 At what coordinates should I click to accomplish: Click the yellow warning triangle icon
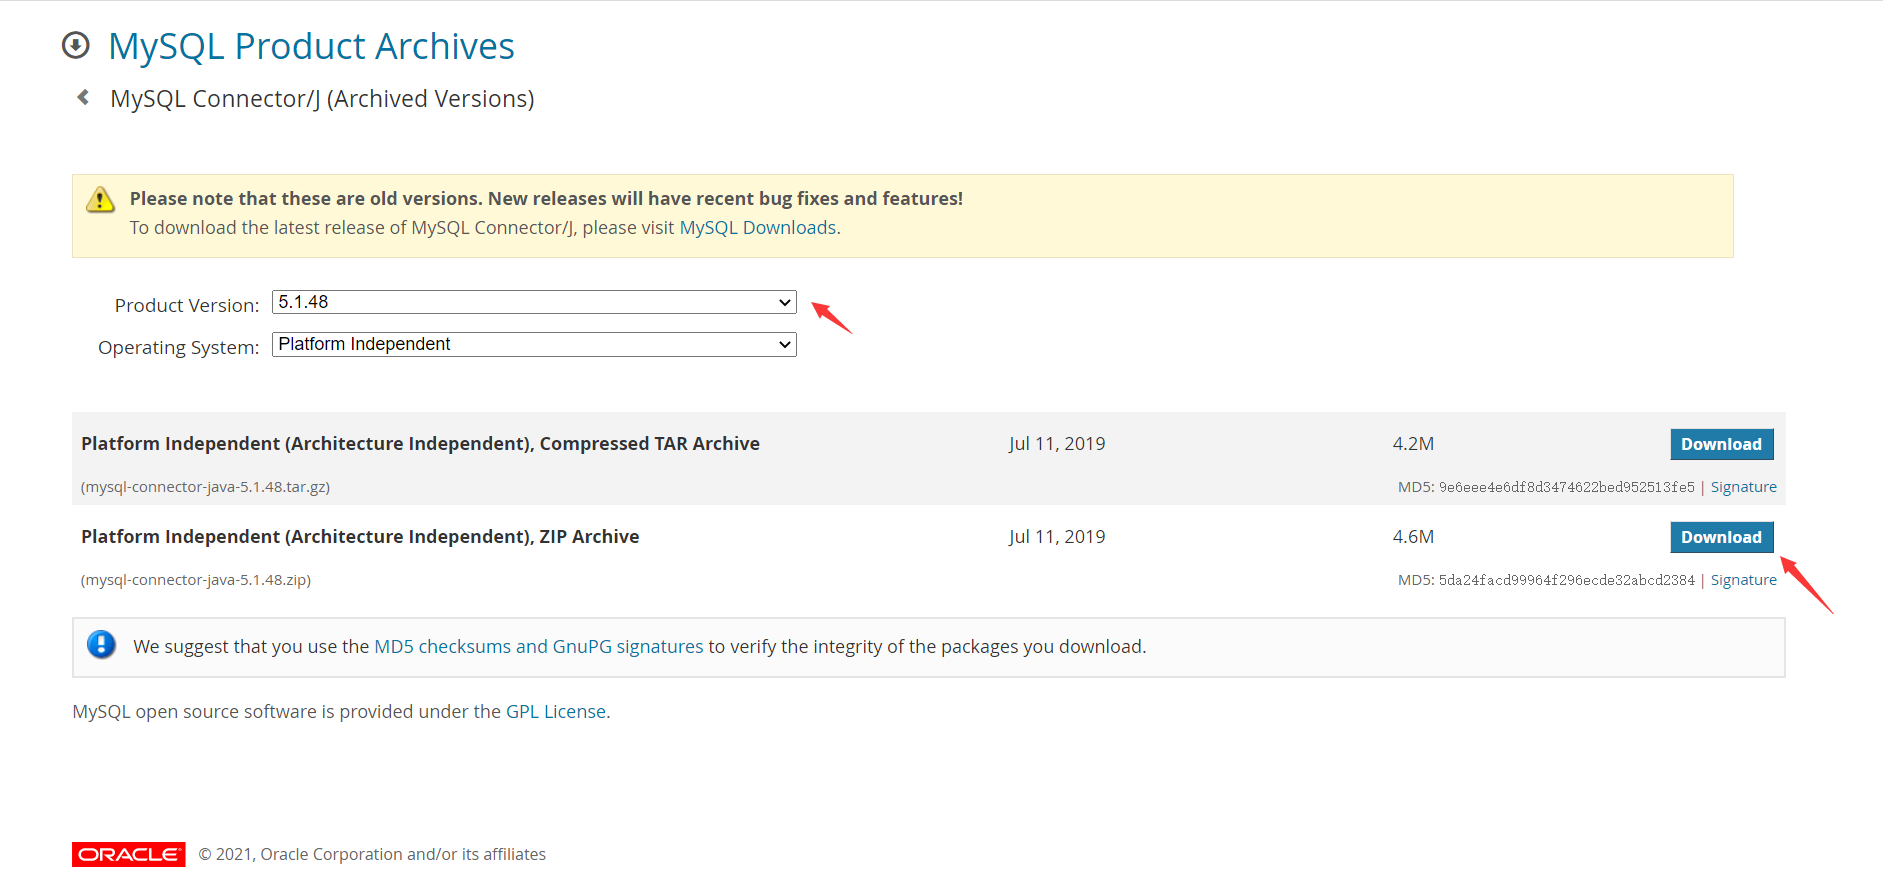click(100, 199)
